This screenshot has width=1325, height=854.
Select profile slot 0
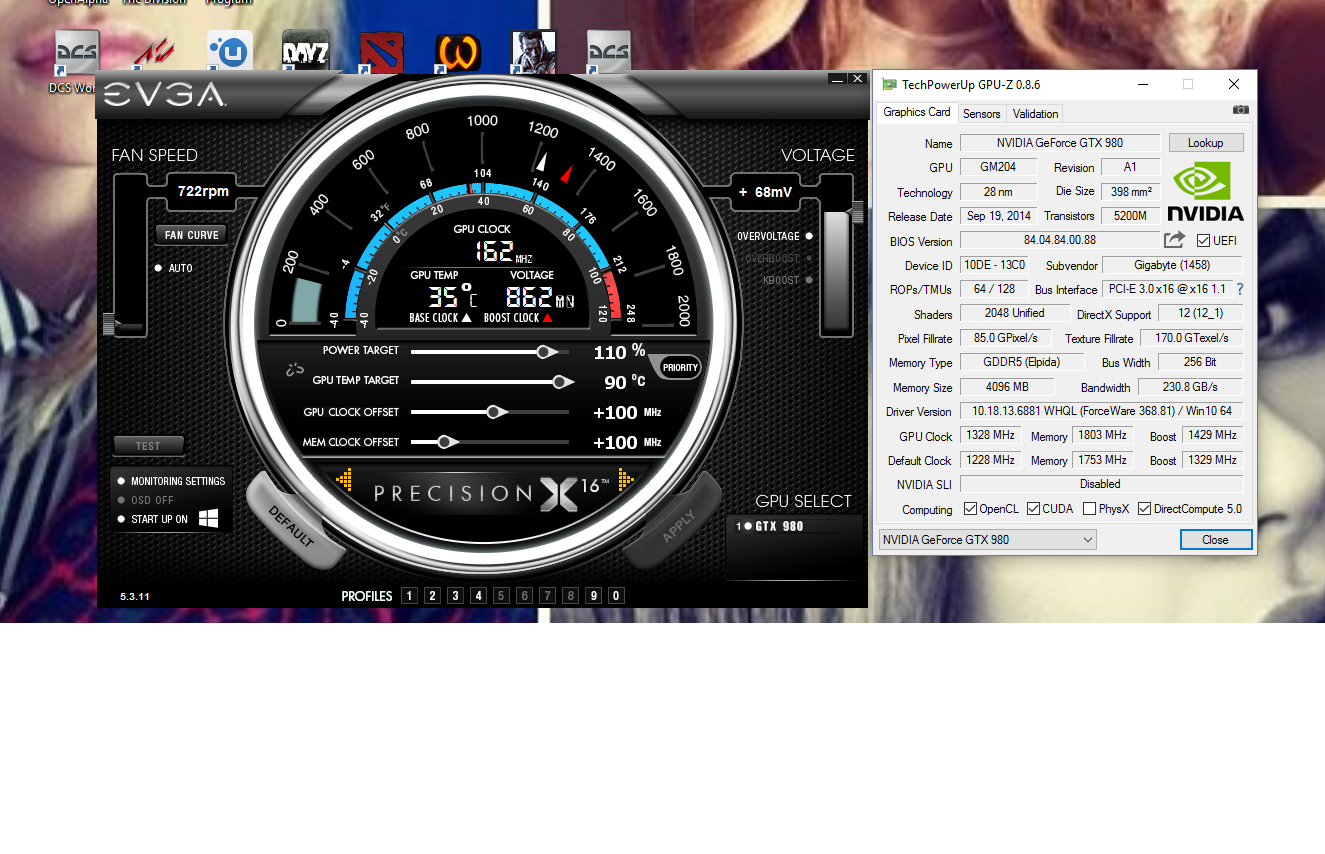616,596
